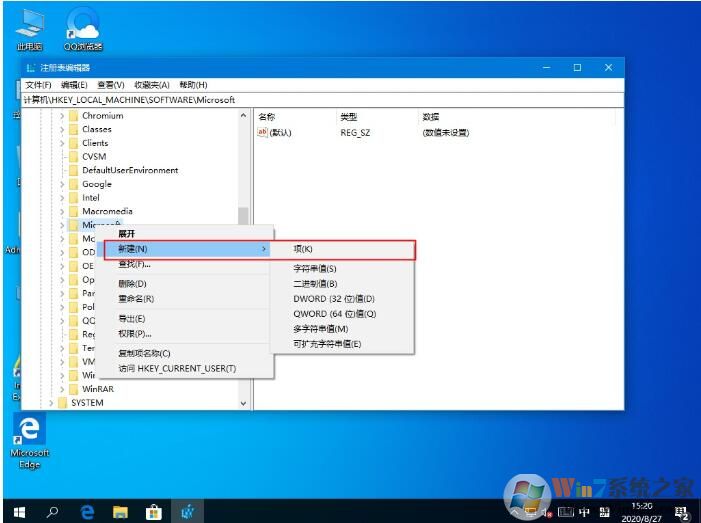
Task: Click the registry path address bar
Action: pos(322,100)
